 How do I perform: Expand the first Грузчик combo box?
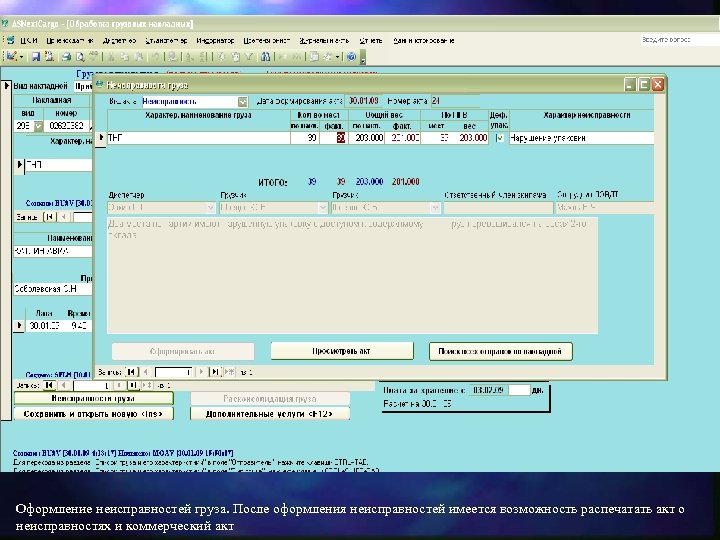point(322,208)
